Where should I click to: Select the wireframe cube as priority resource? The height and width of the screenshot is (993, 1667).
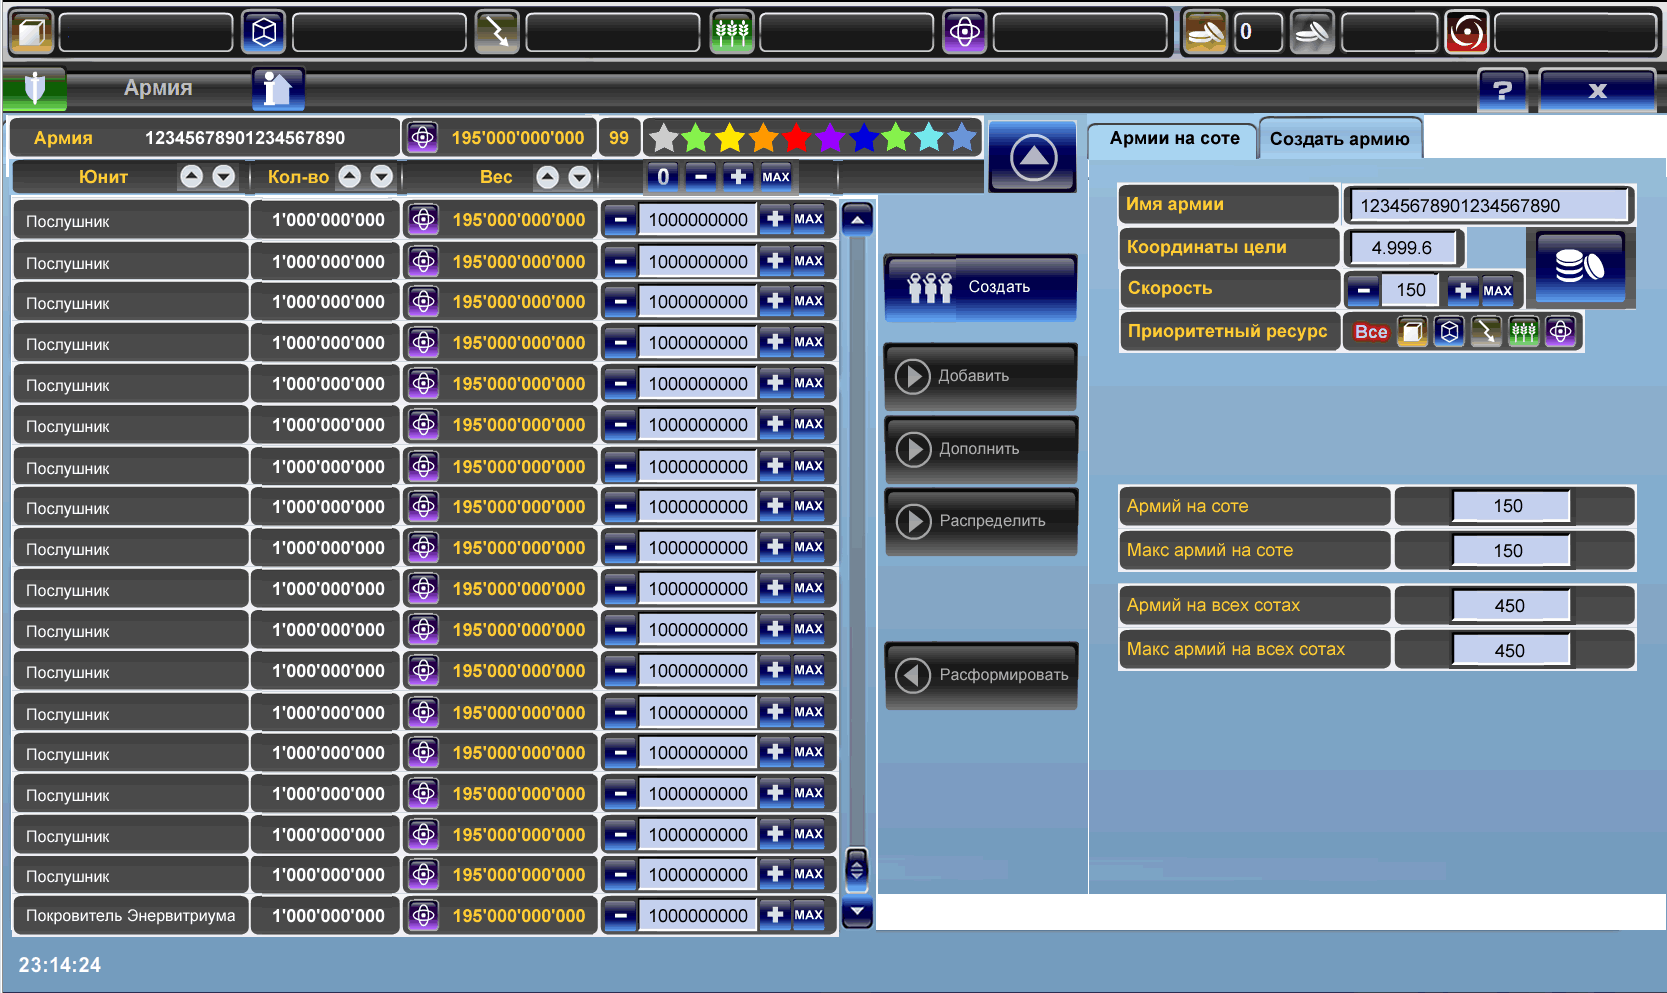coord(1449,332)
